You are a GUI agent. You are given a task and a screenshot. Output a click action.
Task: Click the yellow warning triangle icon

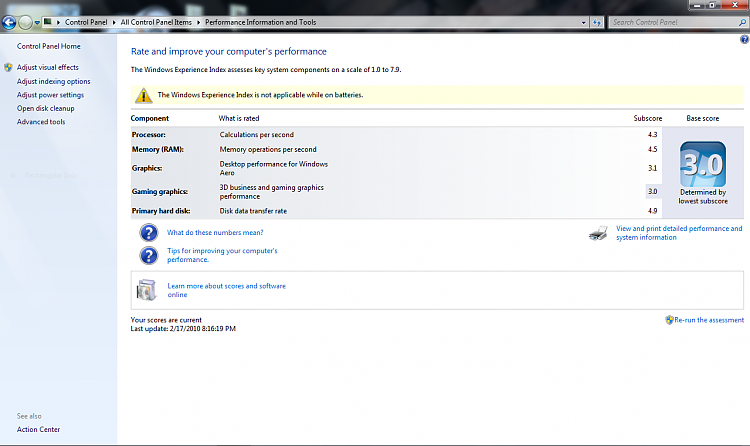143,95
